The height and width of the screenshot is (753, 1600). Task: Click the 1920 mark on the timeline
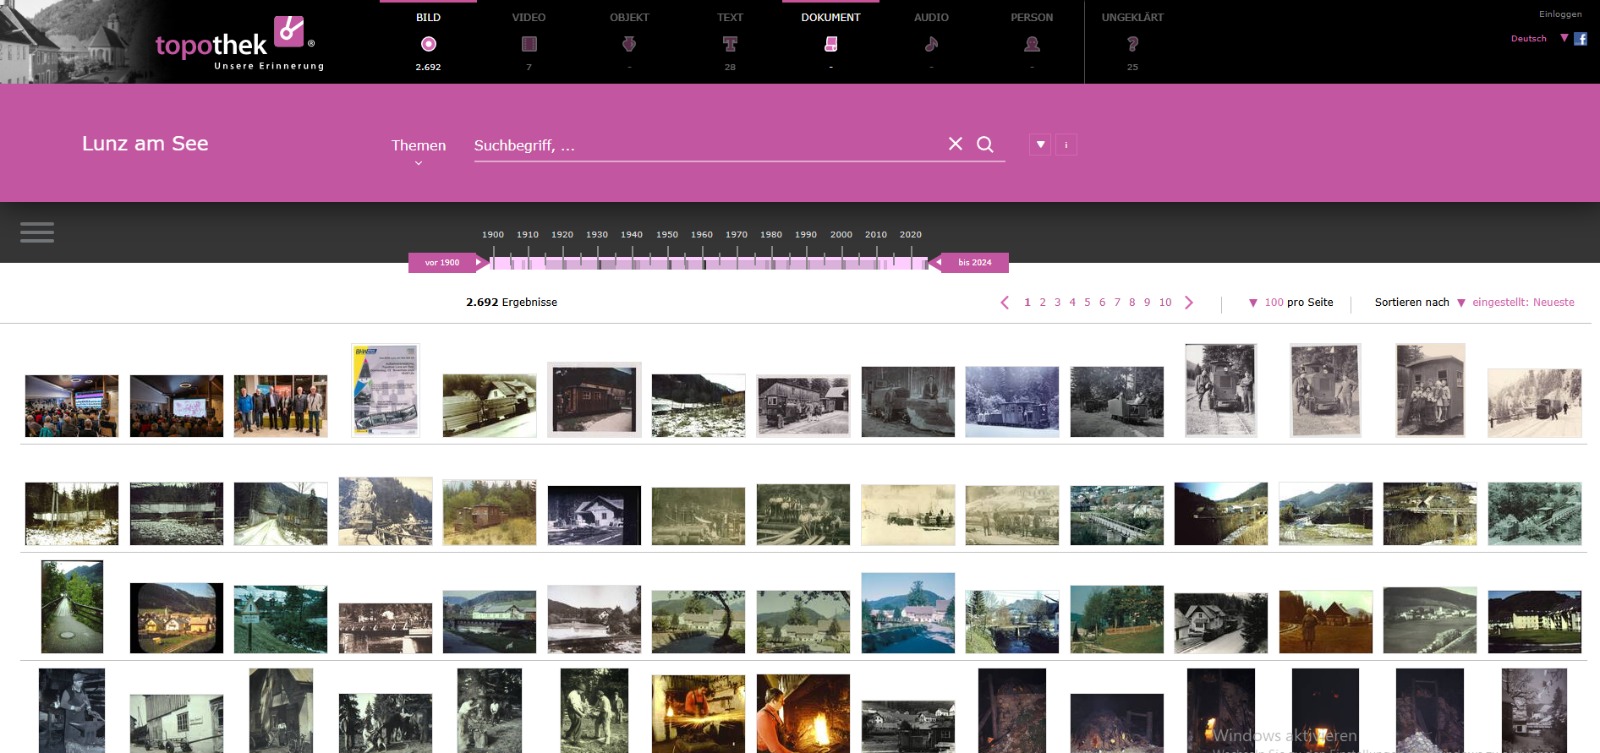[x=562, y=235]
